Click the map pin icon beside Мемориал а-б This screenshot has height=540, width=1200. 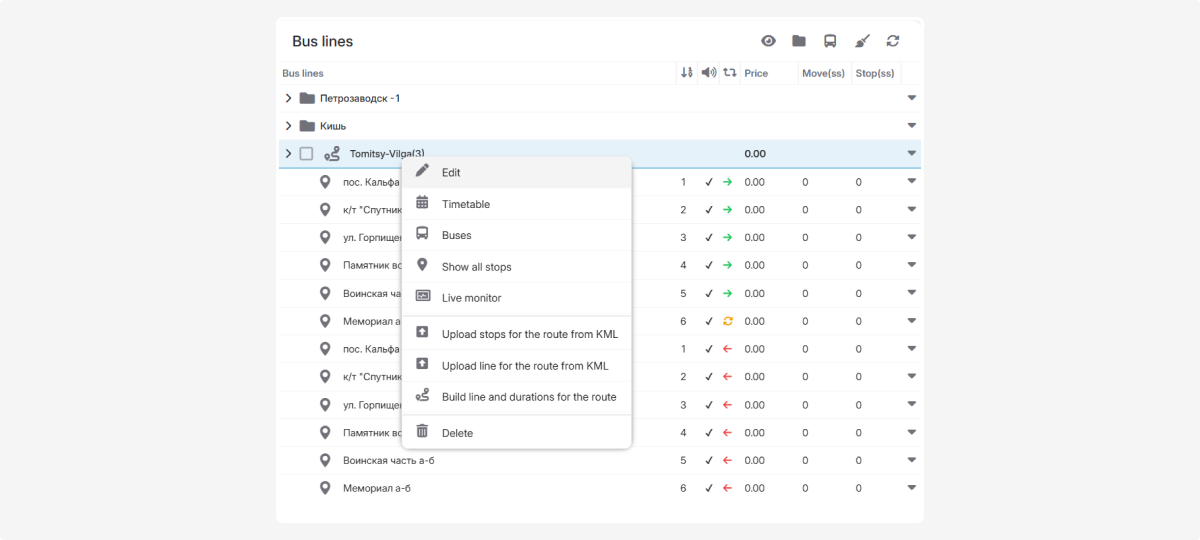pos(325,488)
